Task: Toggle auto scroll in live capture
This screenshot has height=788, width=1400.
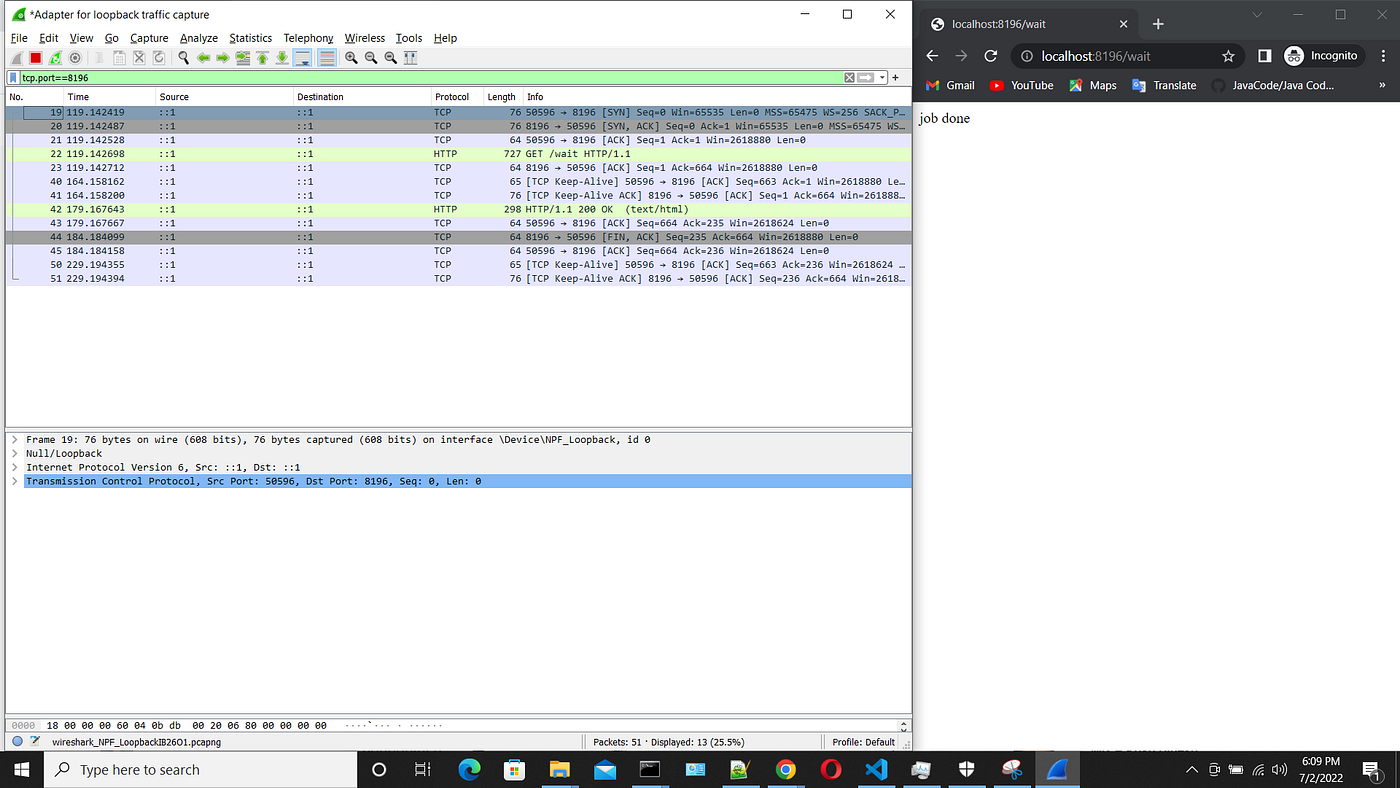Action: (302, 58)
